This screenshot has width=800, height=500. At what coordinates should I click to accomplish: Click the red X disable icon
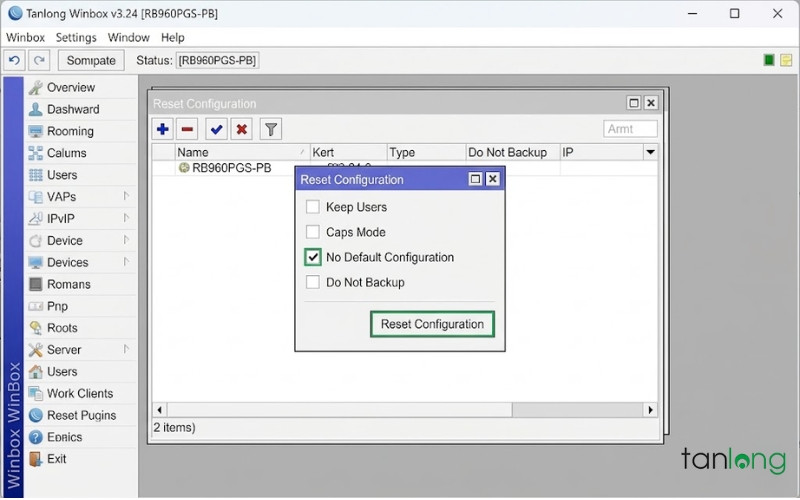click(x=241, y=129)
